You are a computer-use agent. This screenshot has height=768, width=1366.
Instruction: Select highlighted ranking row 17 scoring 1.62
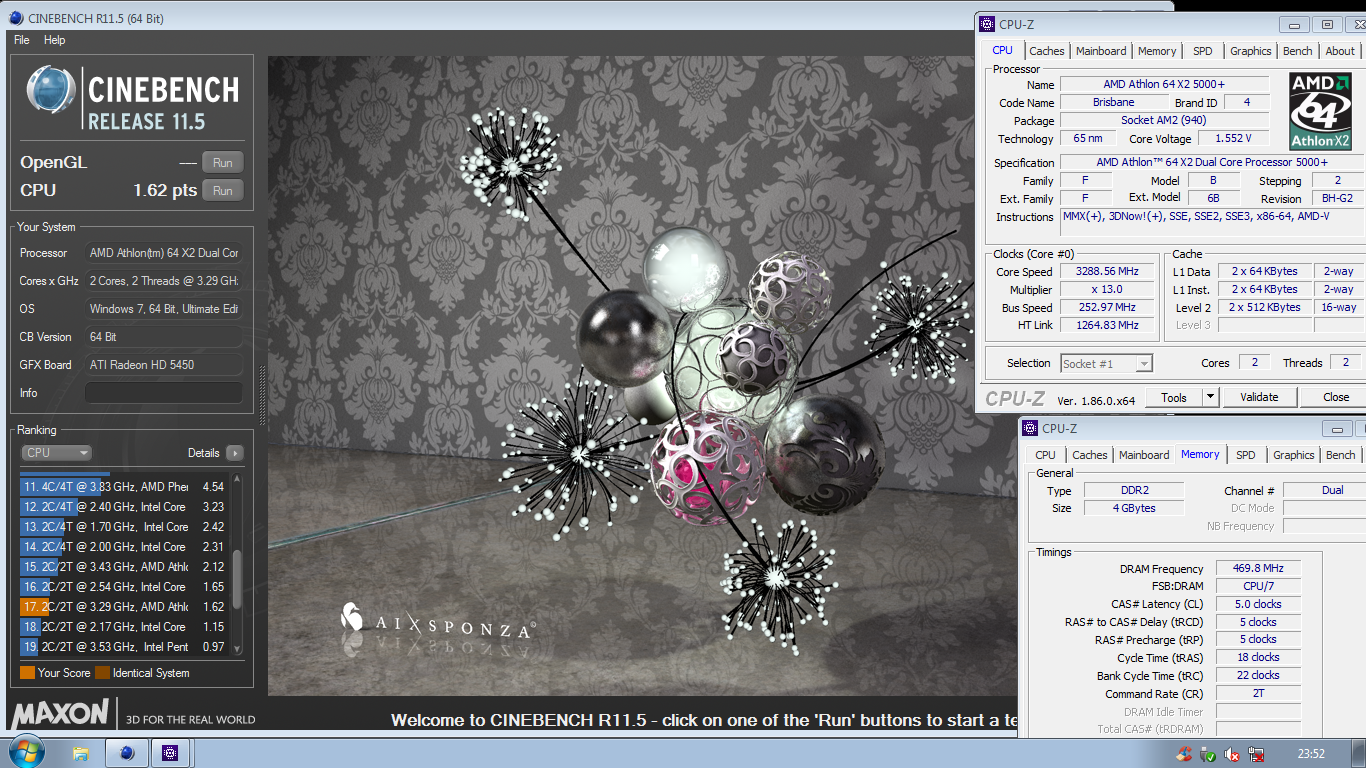tap(124, 607)
